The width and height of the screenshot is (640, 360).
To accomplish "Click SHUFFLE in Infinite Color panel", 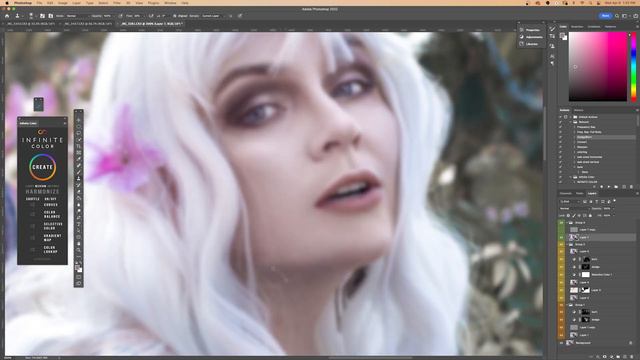I will [33, 199].
